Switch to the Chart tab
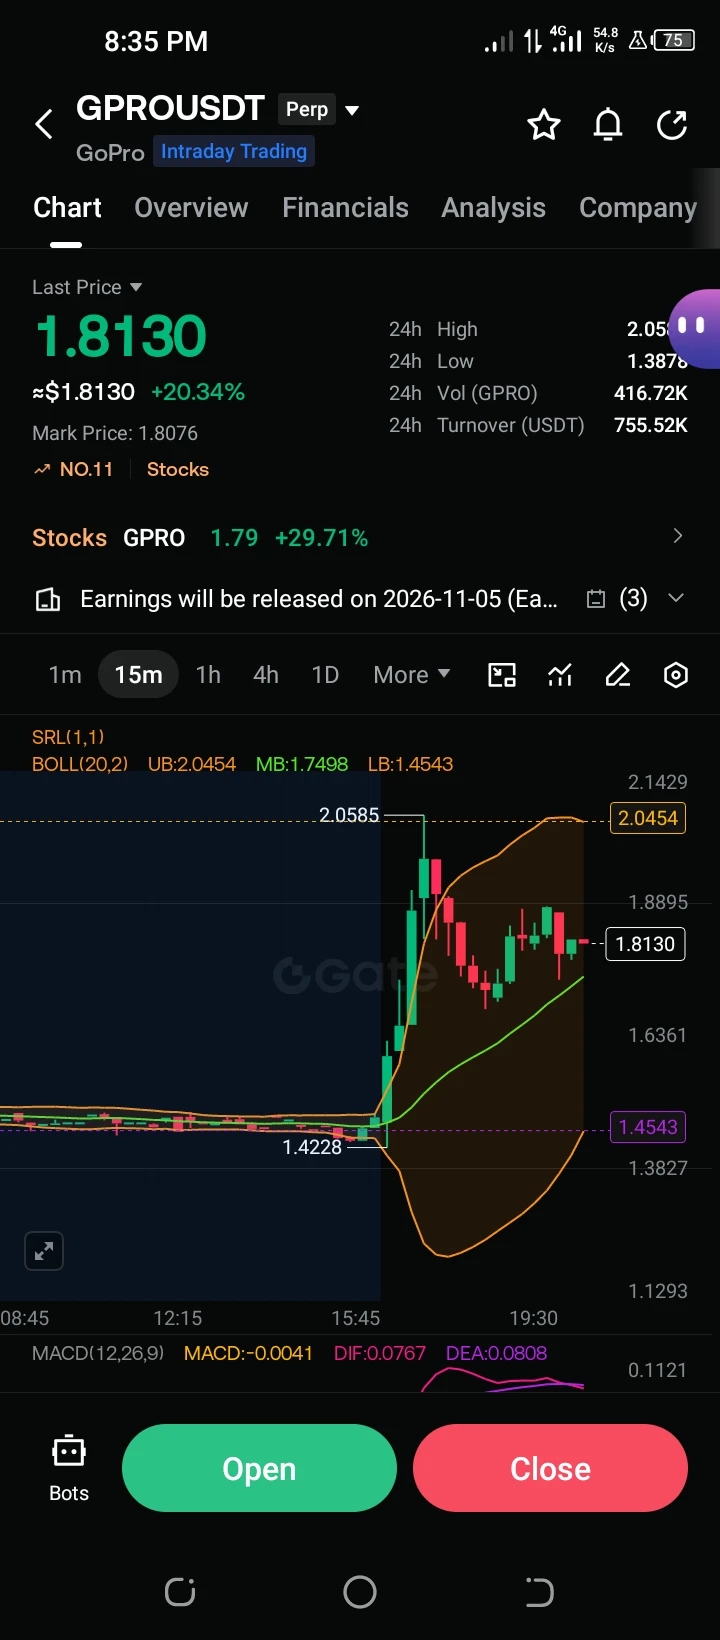 point(67,207)
